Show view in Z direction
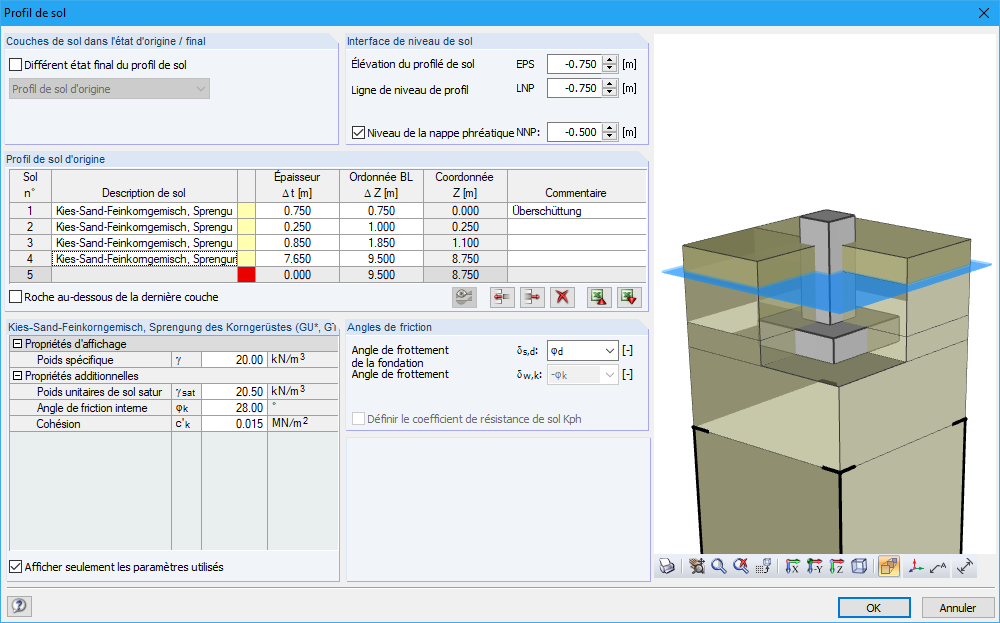 point(837,566)
